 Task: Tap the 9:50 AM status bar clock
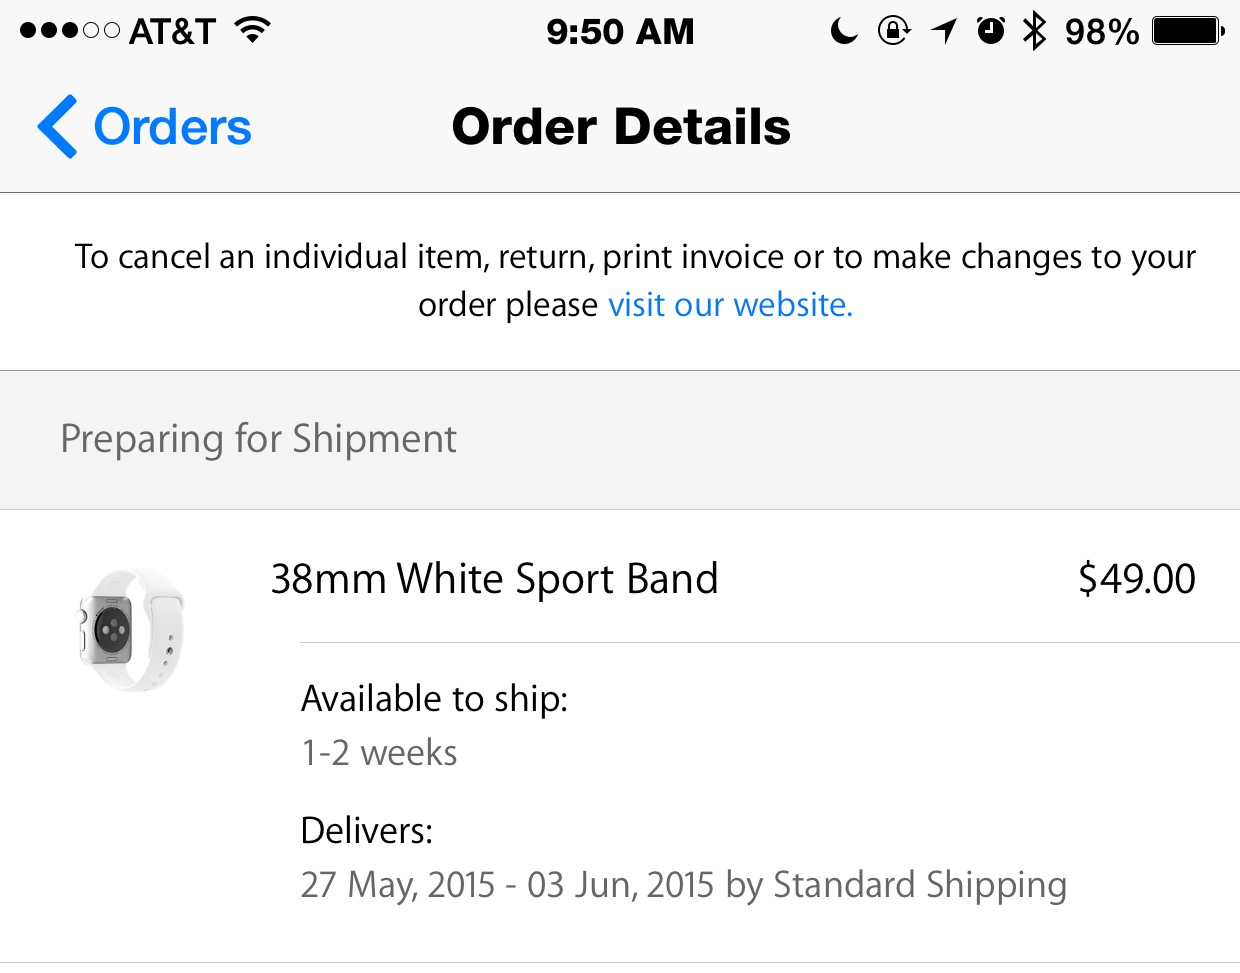(620, 32)
